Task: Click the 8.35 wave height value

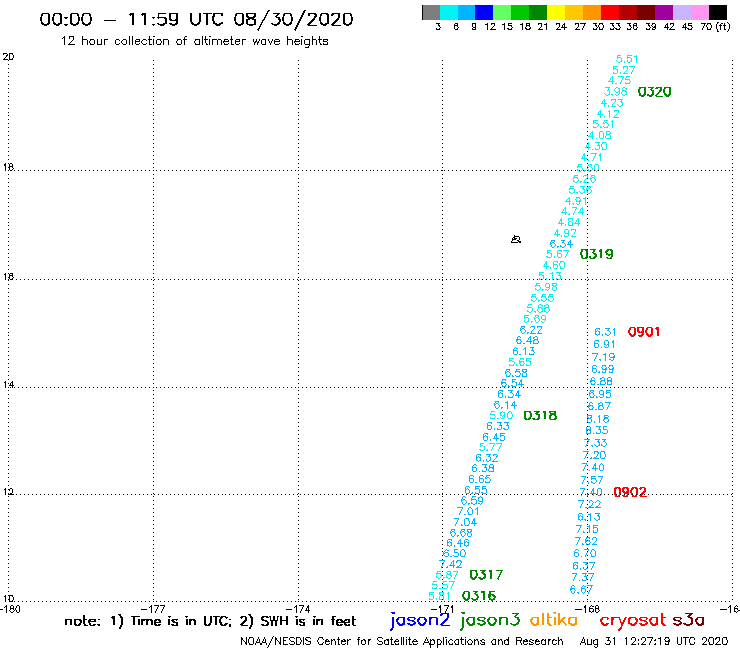Action: (597, 430)
